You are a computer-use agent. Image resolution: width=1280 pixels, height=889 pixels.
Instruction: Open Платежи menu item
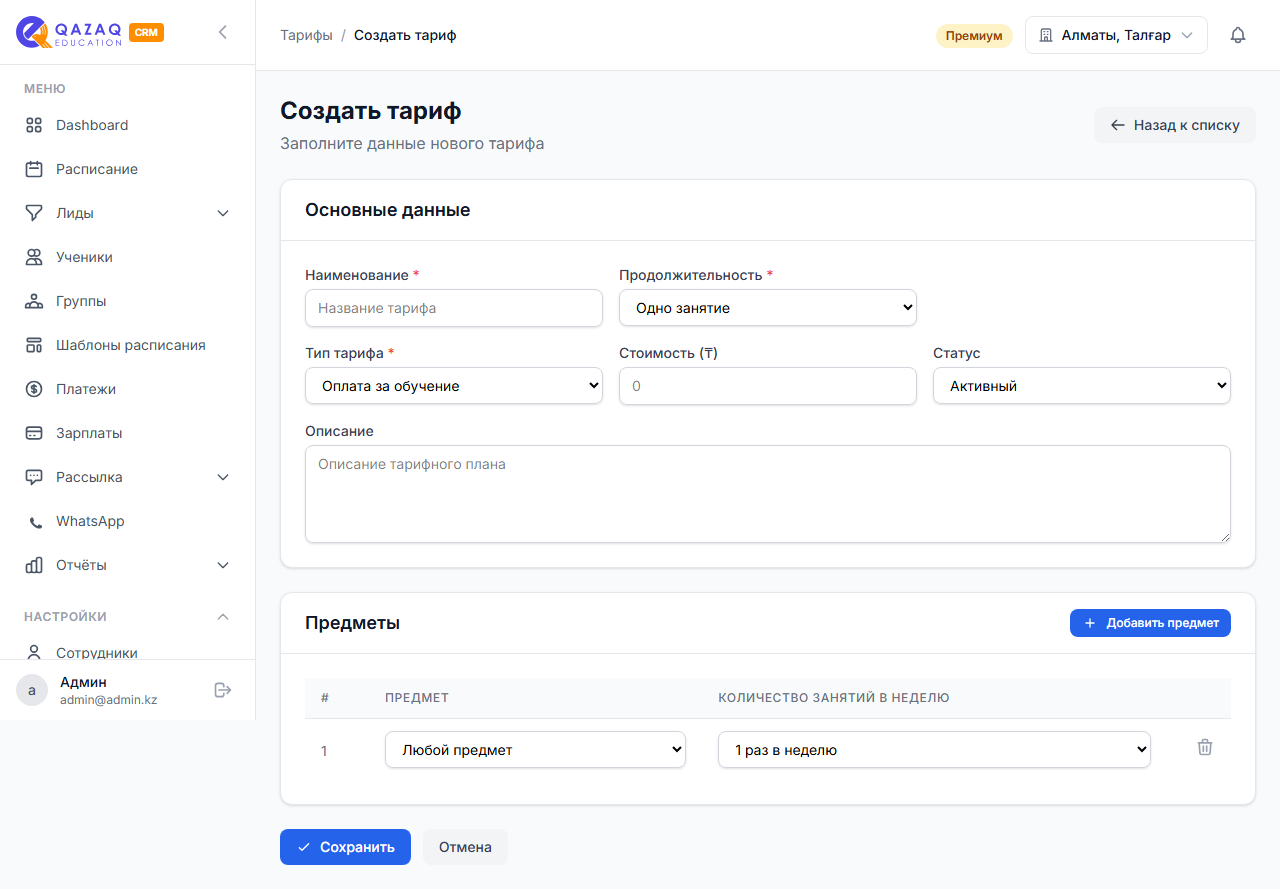point(128,389)
